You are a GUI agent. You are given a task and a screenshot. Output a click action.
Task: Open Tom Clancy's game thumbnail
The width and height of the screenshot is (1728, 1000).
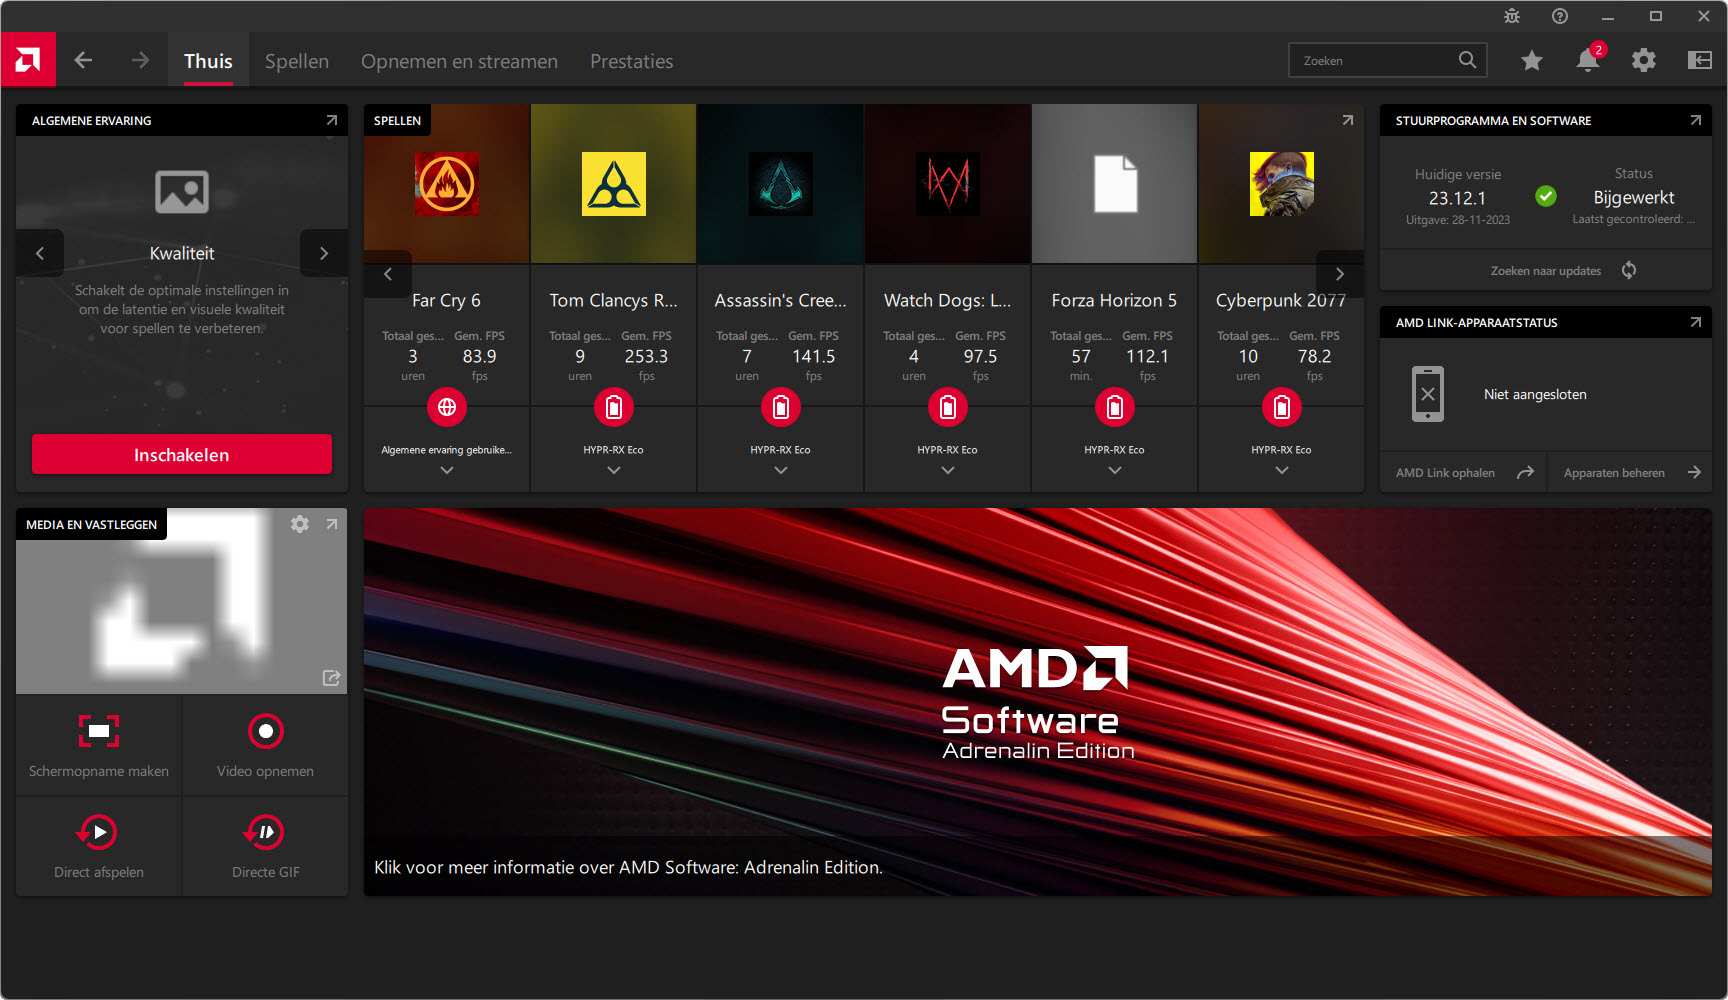tap(614, 184)
